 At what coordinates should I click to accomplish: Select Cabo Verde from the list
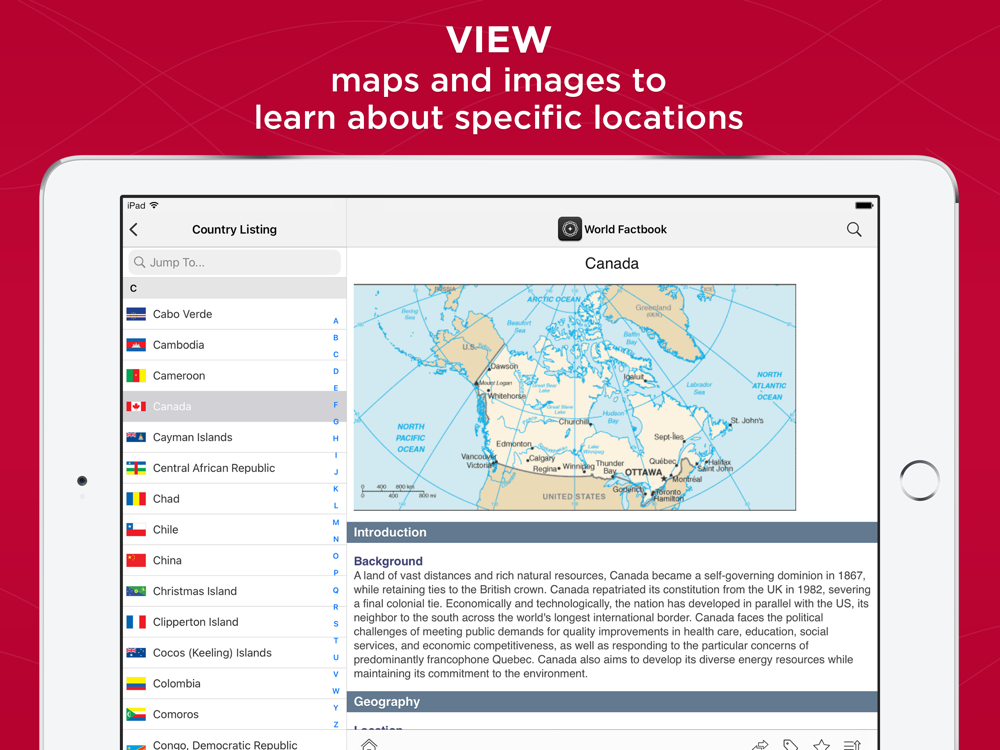point(235,314)
